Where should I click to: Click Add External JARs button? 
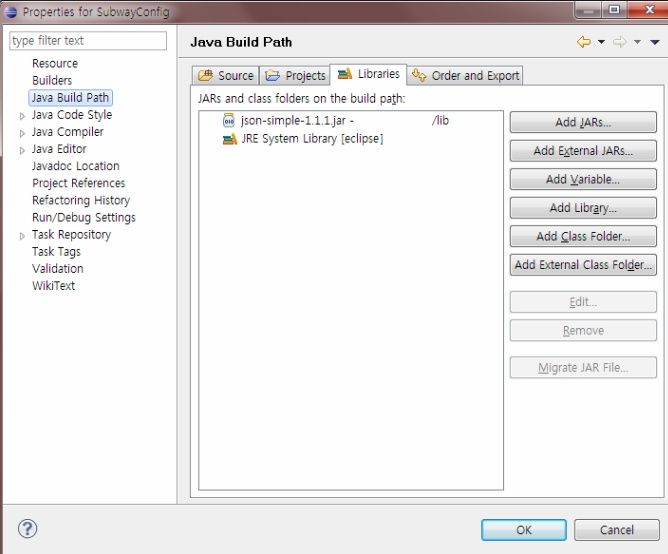[583, 151]
